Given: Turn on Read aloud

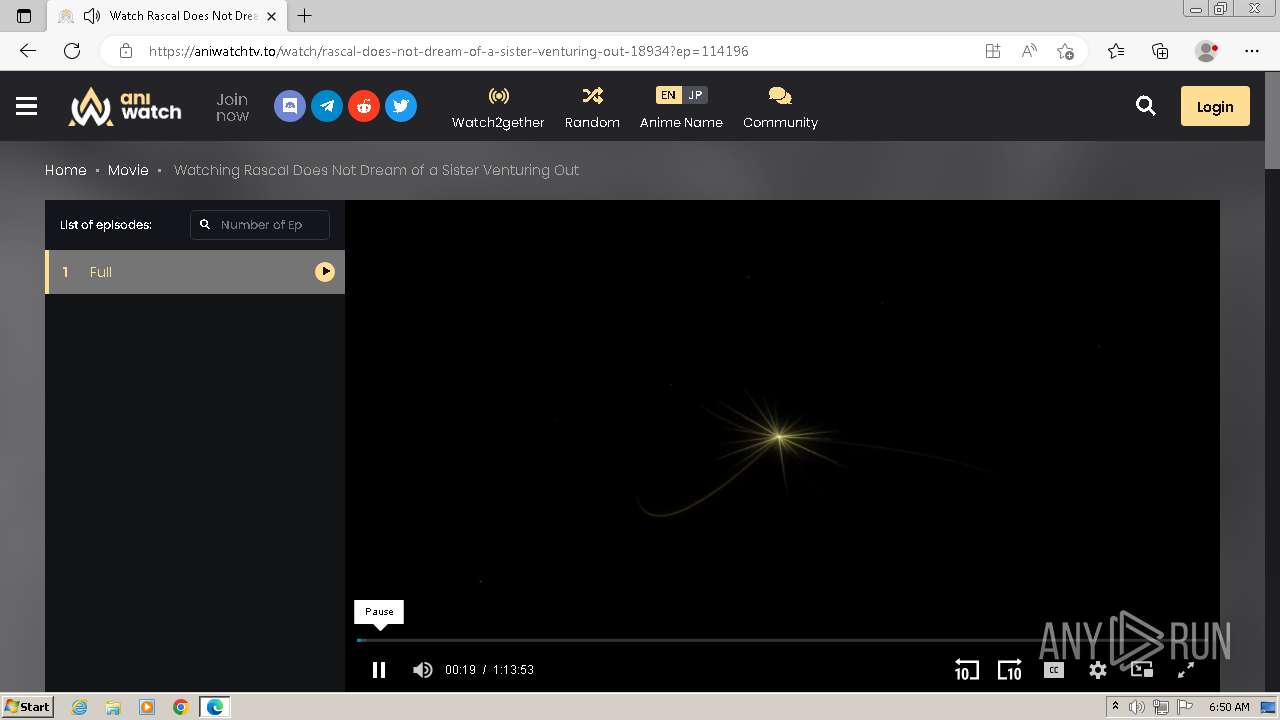Looking at the screenshot, I should (x=1029, y=51).
